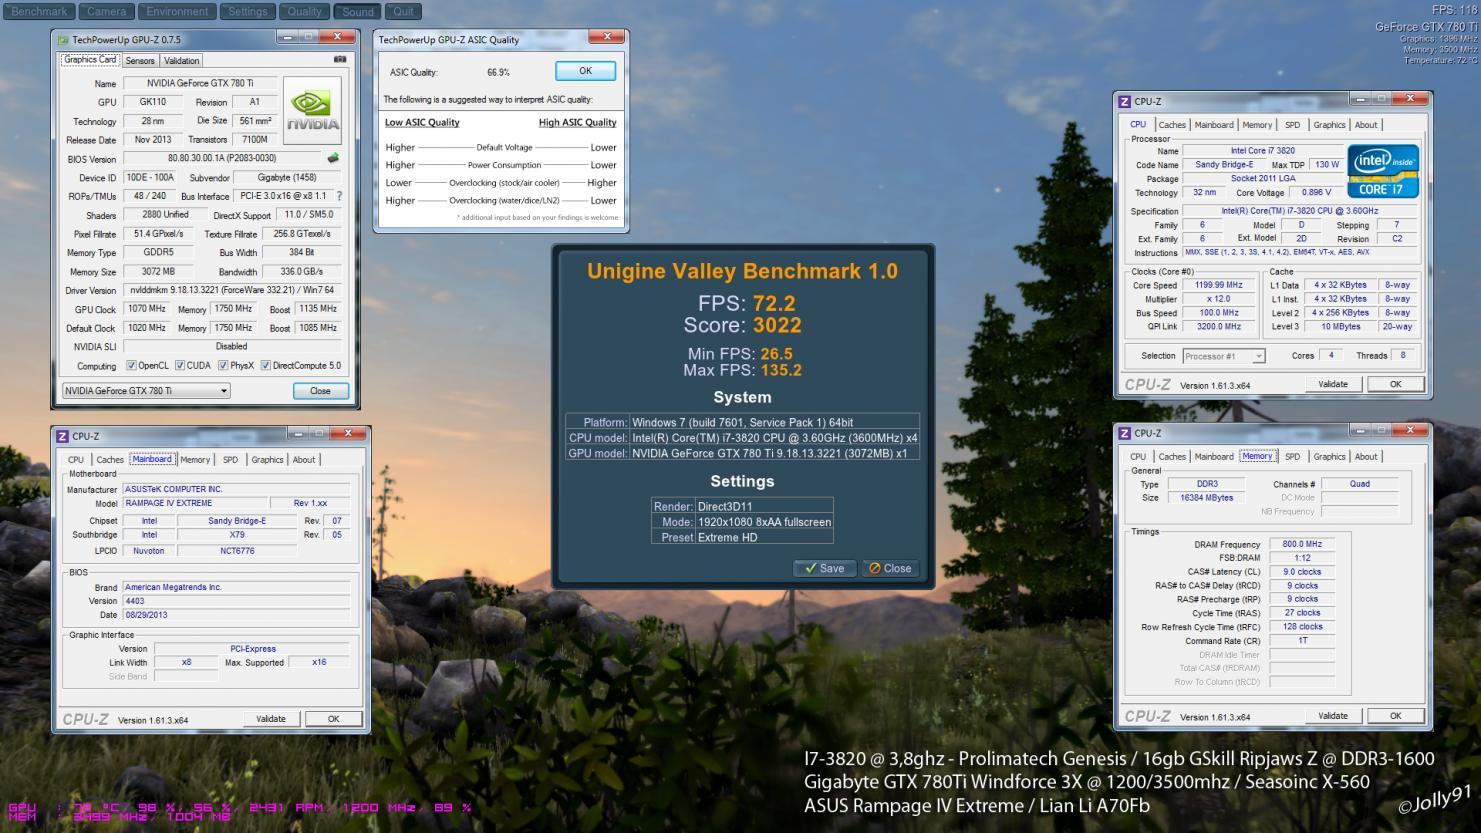The image size is (1481, 833).
Task: Click the 'Extreme HD' preset value
Action: pyautogui.click(x=728, y=537)
